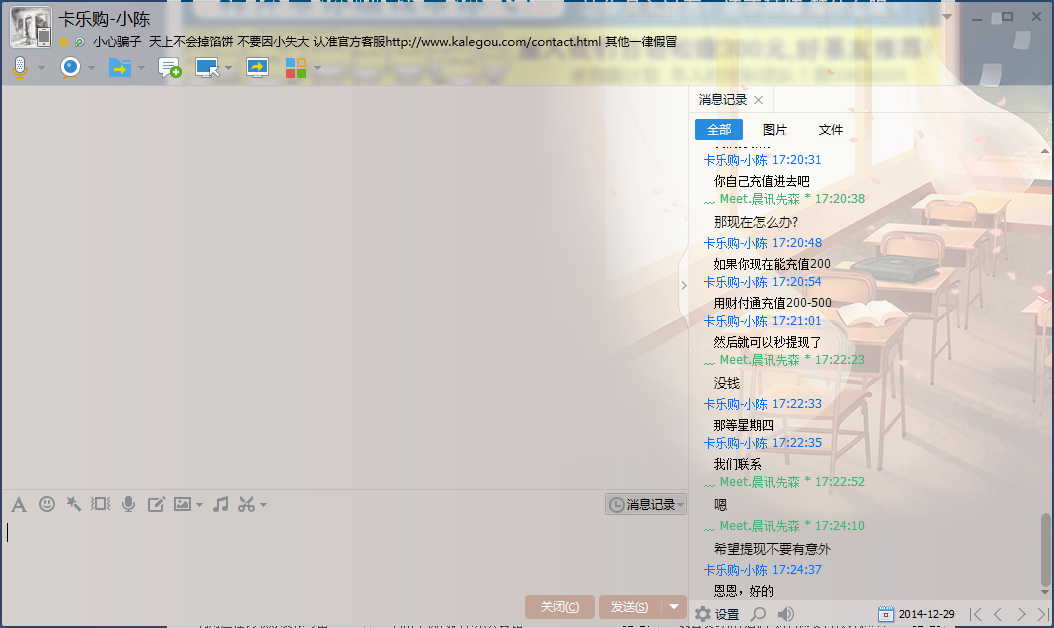Expand the screenshot scissors dropdown arrow
Screen dimensions: 1054x628
click(x=264, y=505)
